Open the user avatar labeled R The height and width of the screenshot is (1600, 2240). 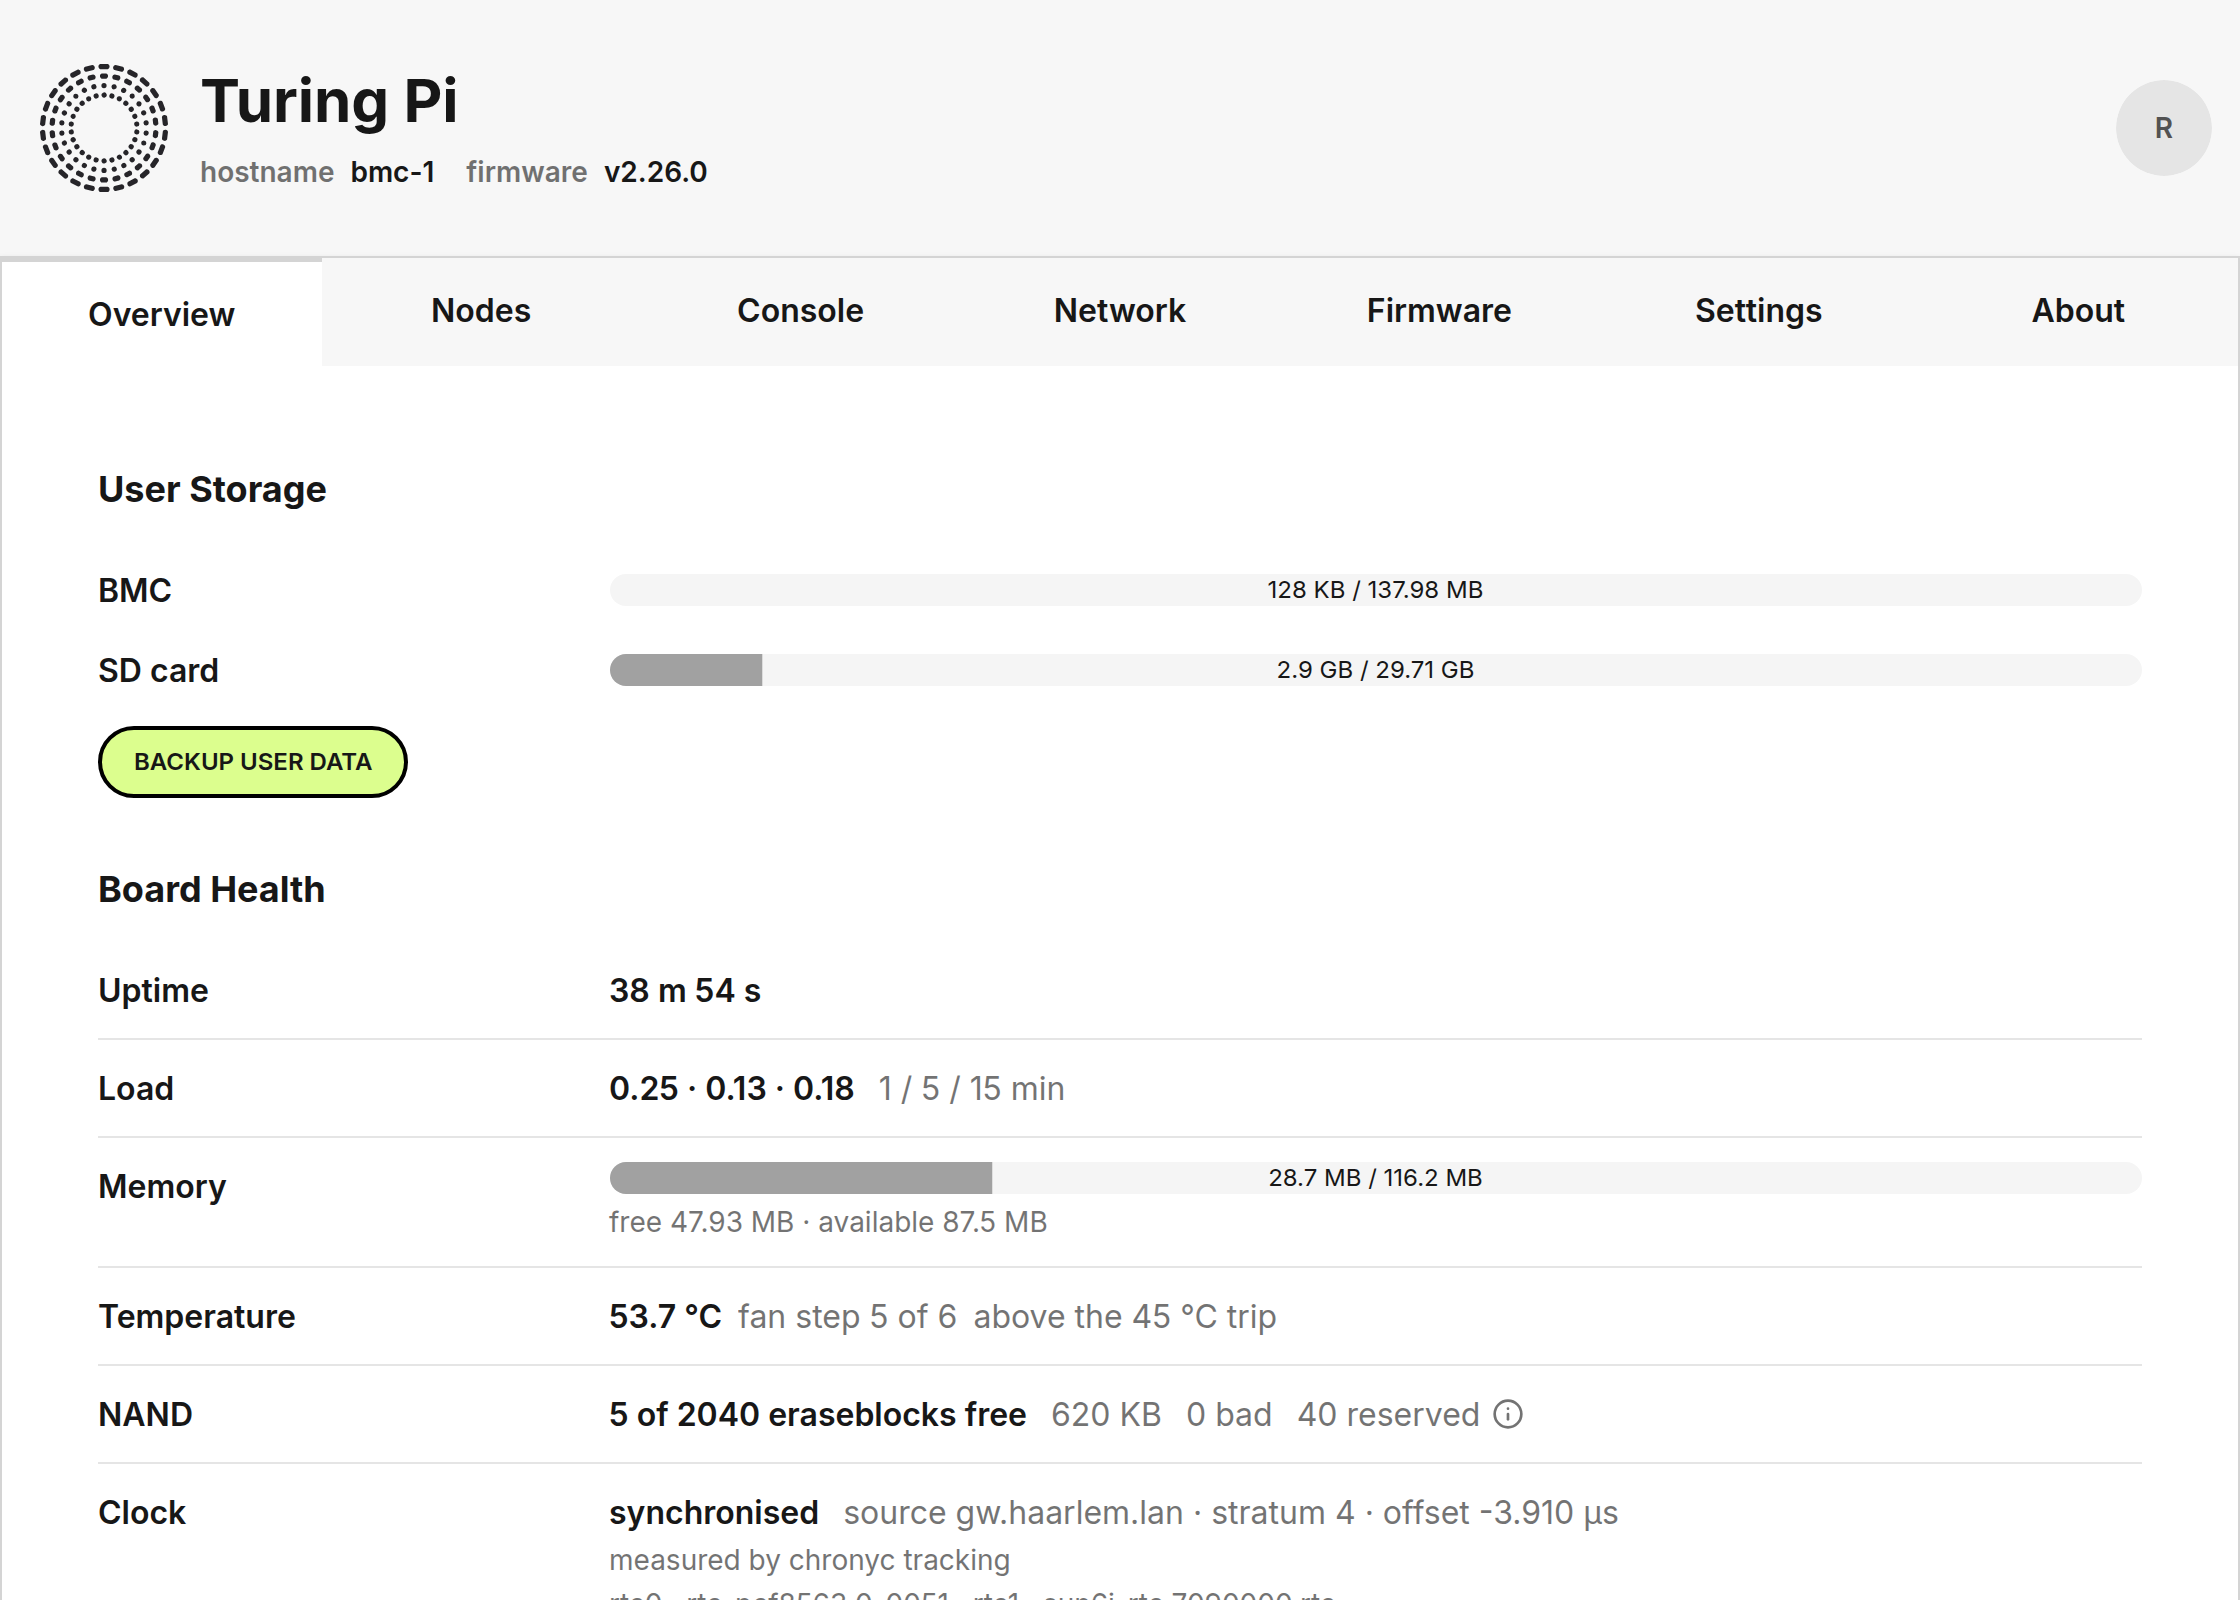(2163, 128)
